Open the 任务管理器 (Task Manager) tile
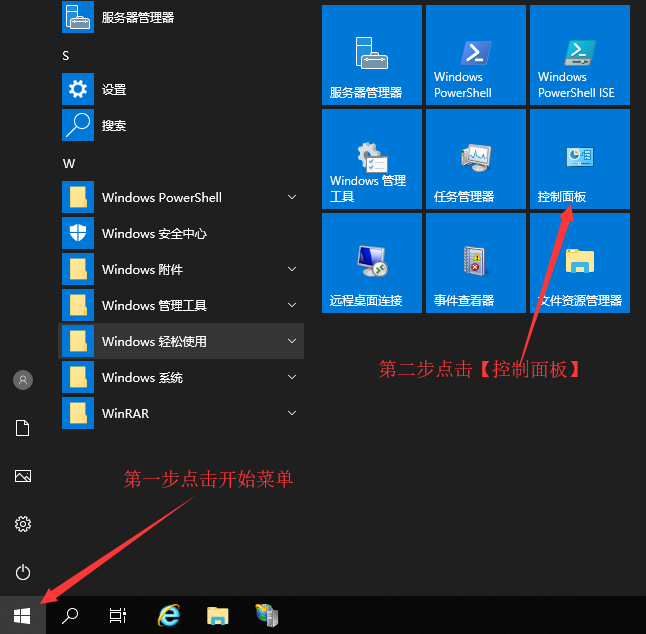Screen dimensions: 646x634 tap(475, 160)
